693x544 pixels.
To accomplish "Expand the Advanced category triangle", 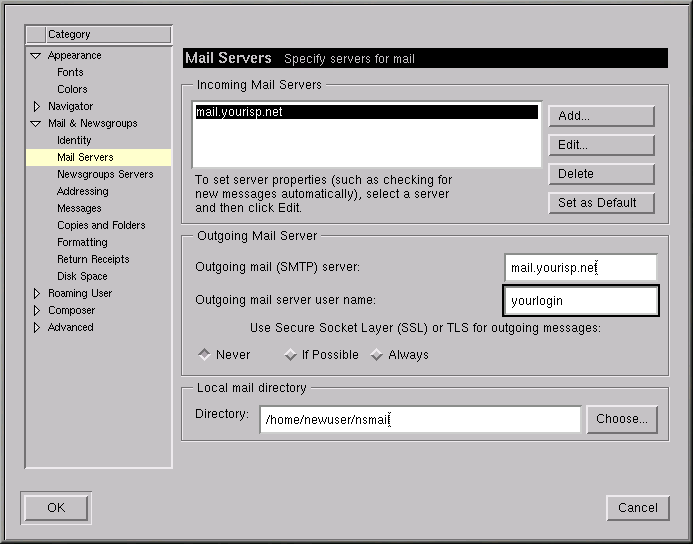I will tap(37, 328).
